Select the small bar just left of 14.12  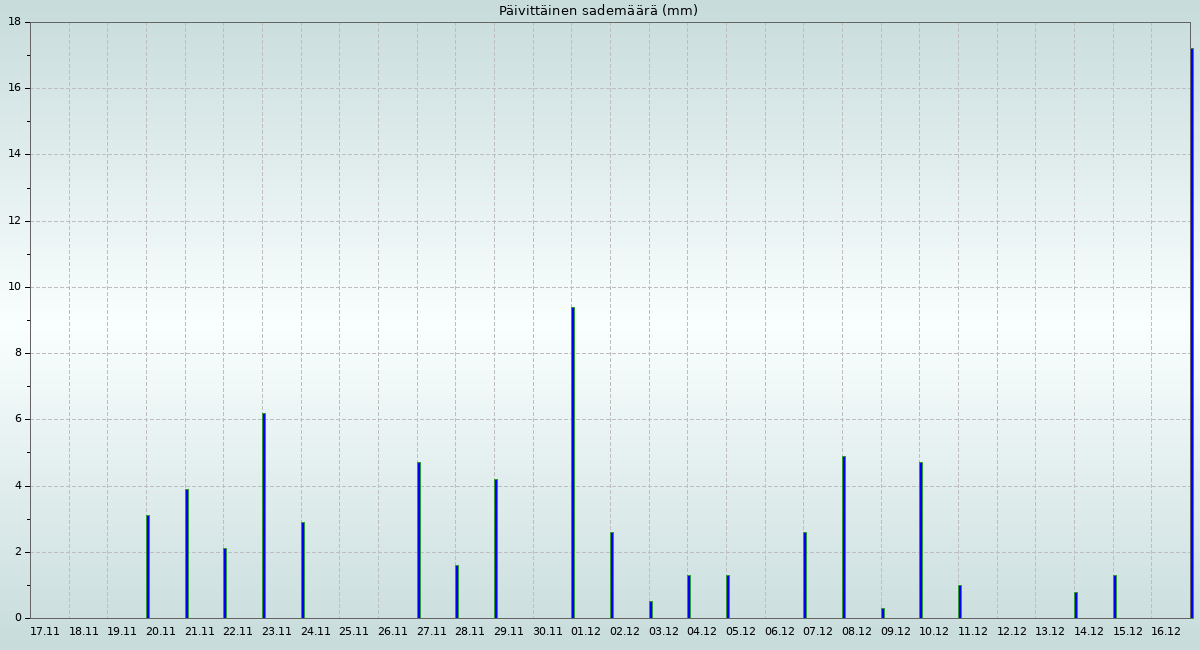(1076, 605)
